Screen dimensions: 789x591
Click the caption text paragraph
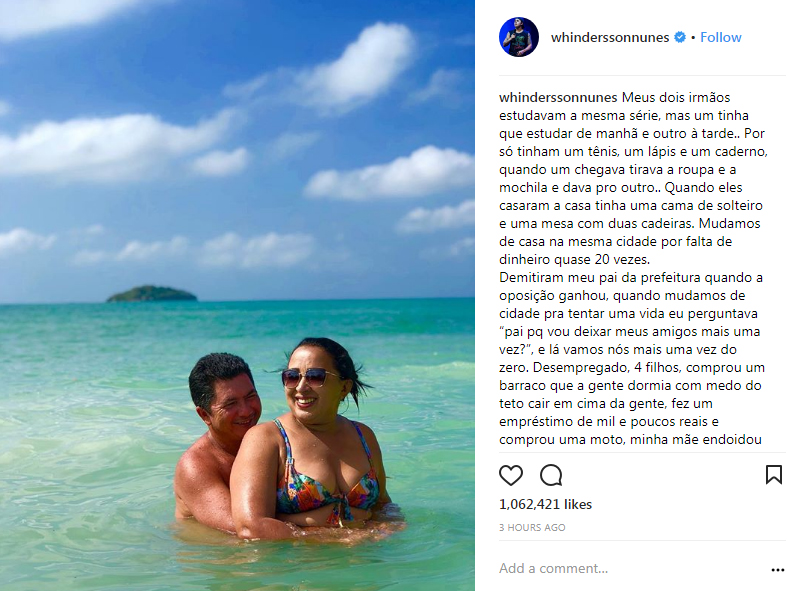633,268
